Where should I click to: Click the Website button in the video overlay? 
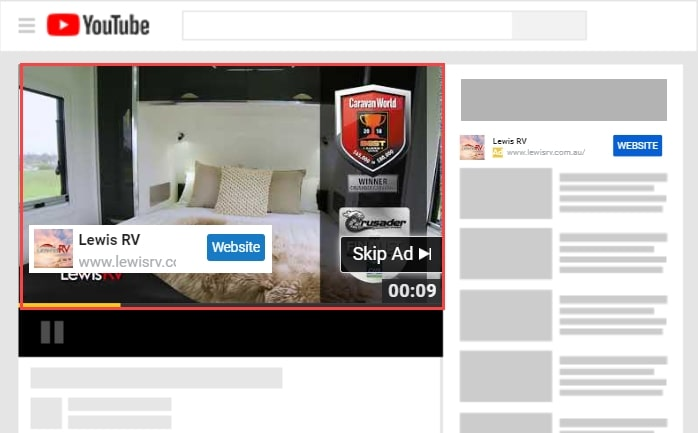[x=236, y=247]
